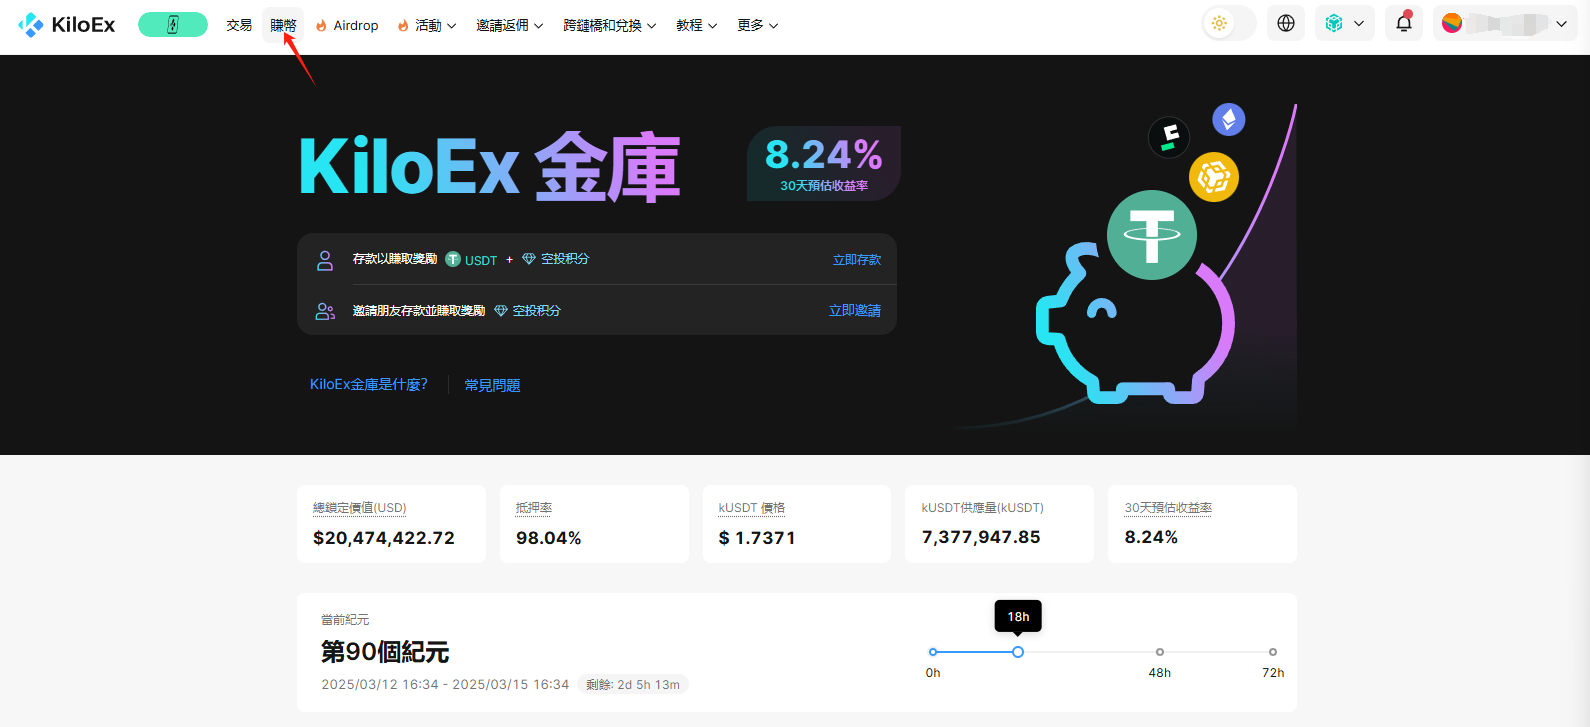Click the 立即存款 link

[857, 260]
